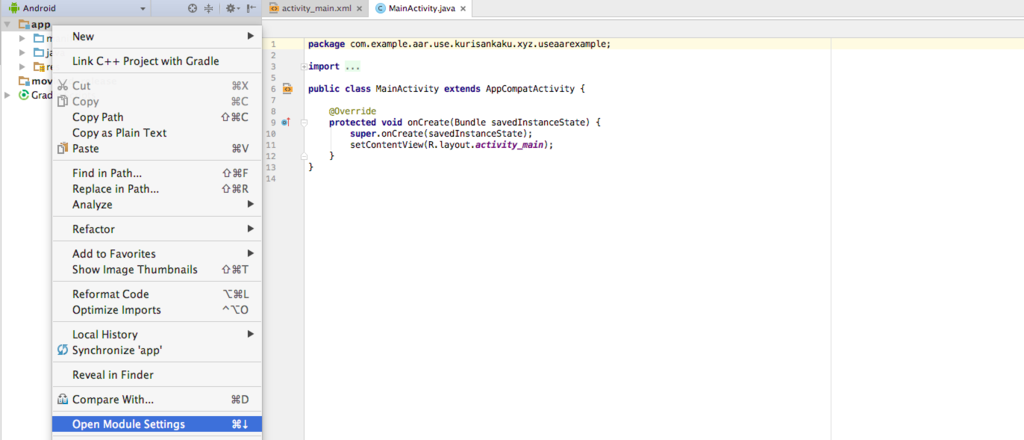Choose Copy Path from context menu
1024x440 pixels.
click(157, 117)
